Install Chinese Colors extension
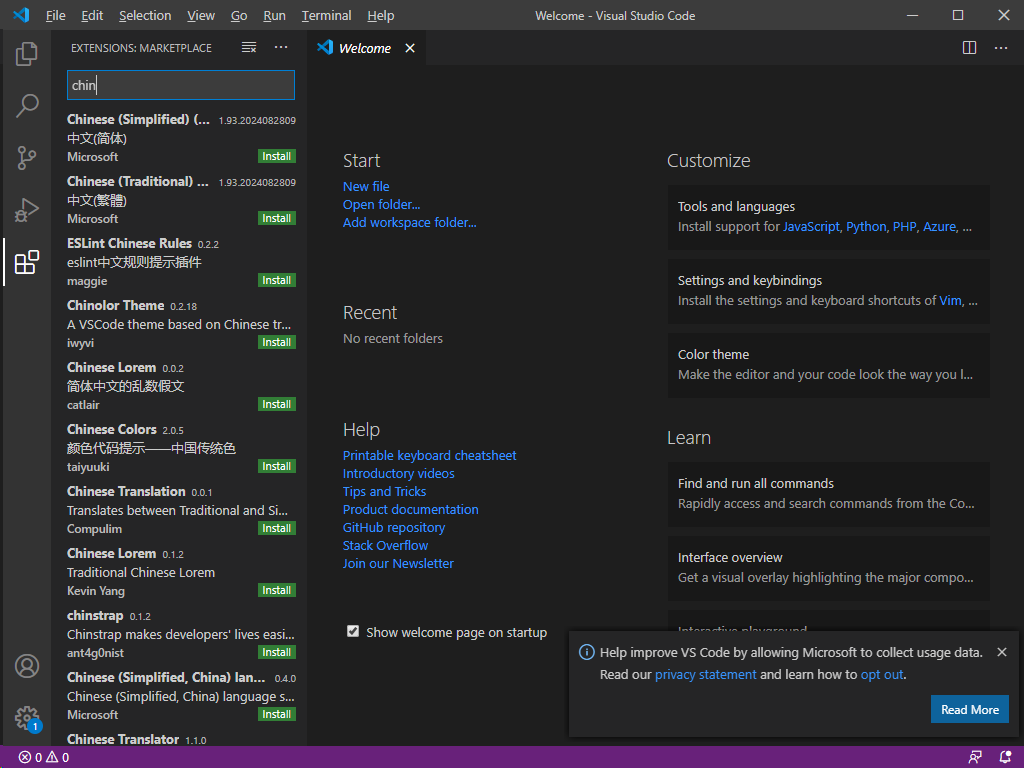Screen dimensions: 1024x768 277,466
